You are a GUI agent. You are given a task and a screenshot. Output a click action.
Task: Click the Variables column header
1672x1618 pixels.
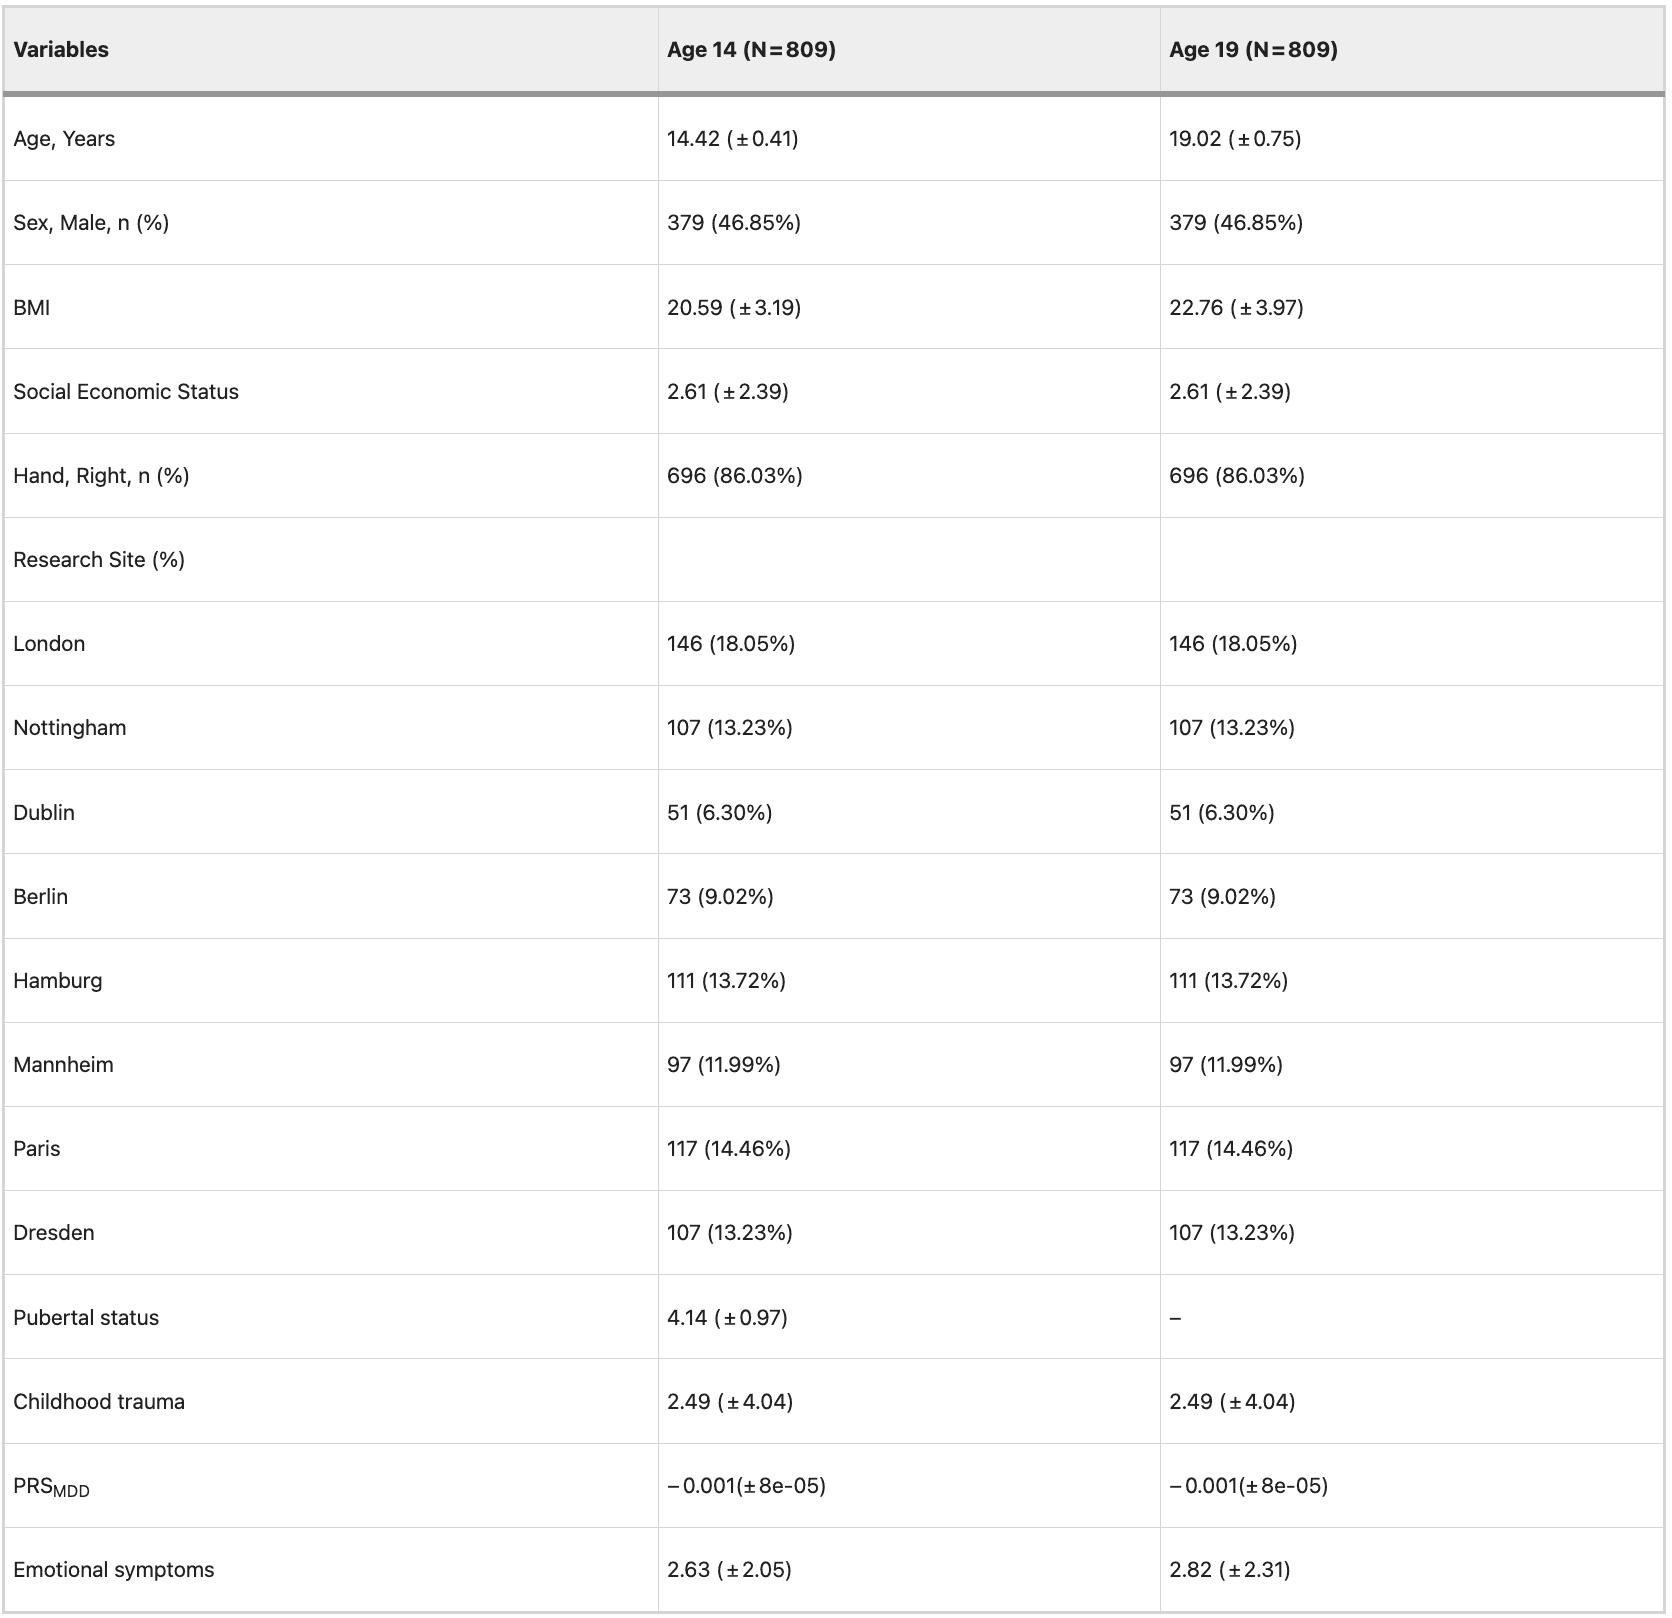pos(61,50)
